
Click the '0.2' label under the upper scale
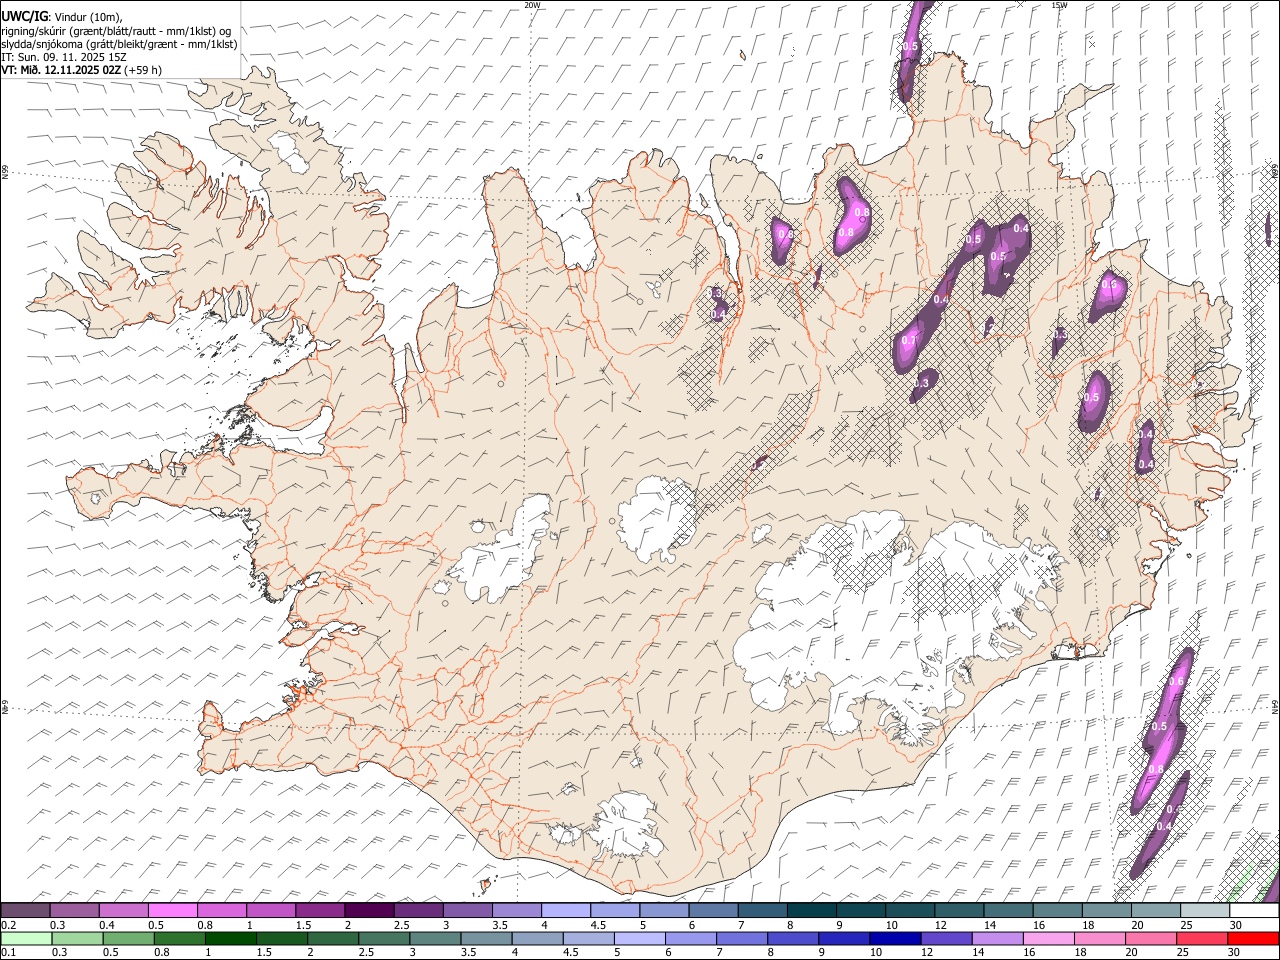(8, 925)
